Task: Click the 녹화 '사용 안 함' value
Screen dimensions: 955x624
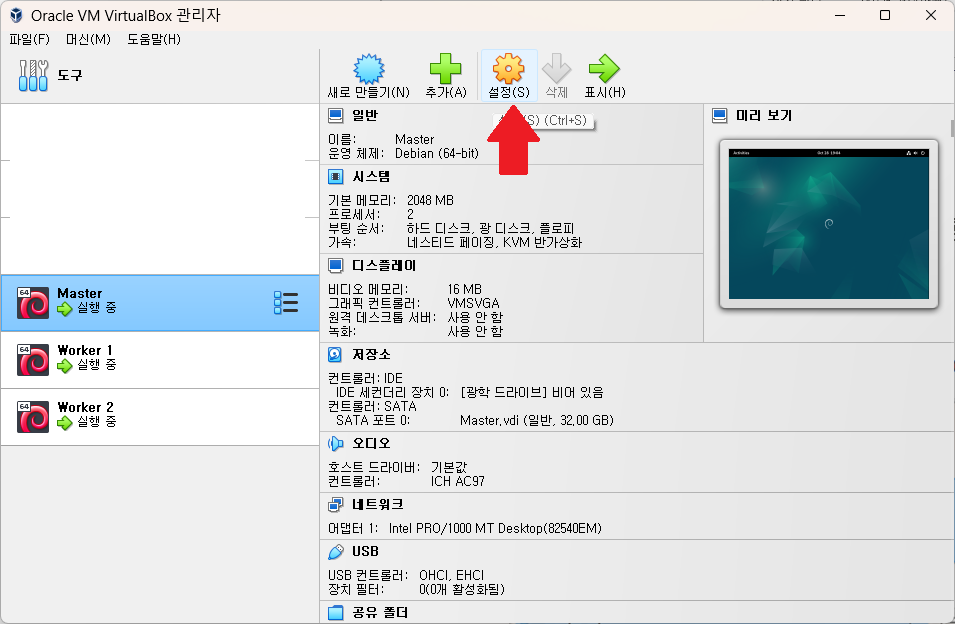Action: click(x=475, y=331)
